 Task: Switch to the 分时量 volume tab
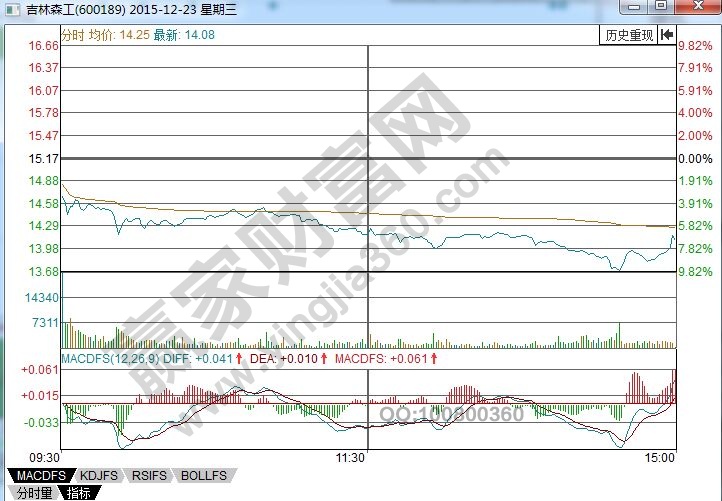tap(29, 492)
